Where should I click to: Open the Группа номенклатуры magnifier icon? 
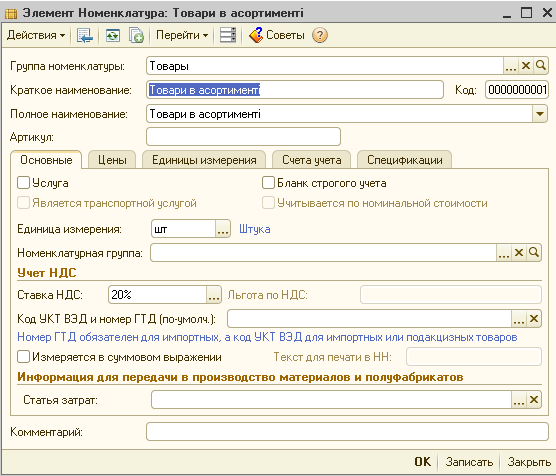point(541,66)
